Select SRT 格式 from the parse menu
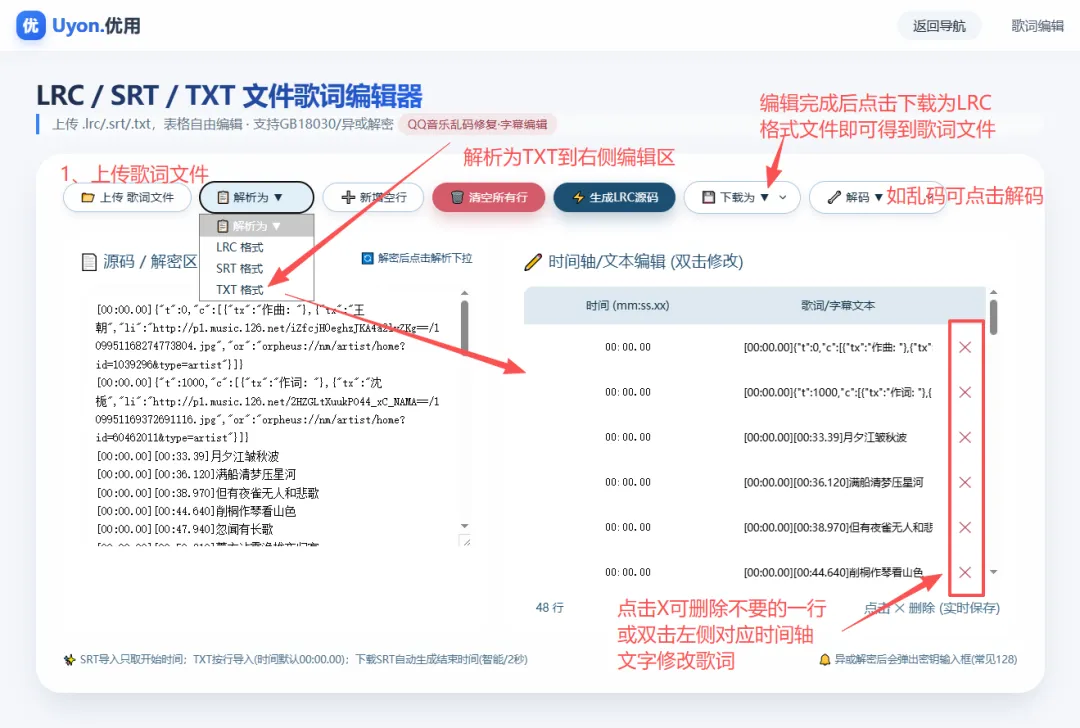The image size is (1080, 728). tap(239, 269)
